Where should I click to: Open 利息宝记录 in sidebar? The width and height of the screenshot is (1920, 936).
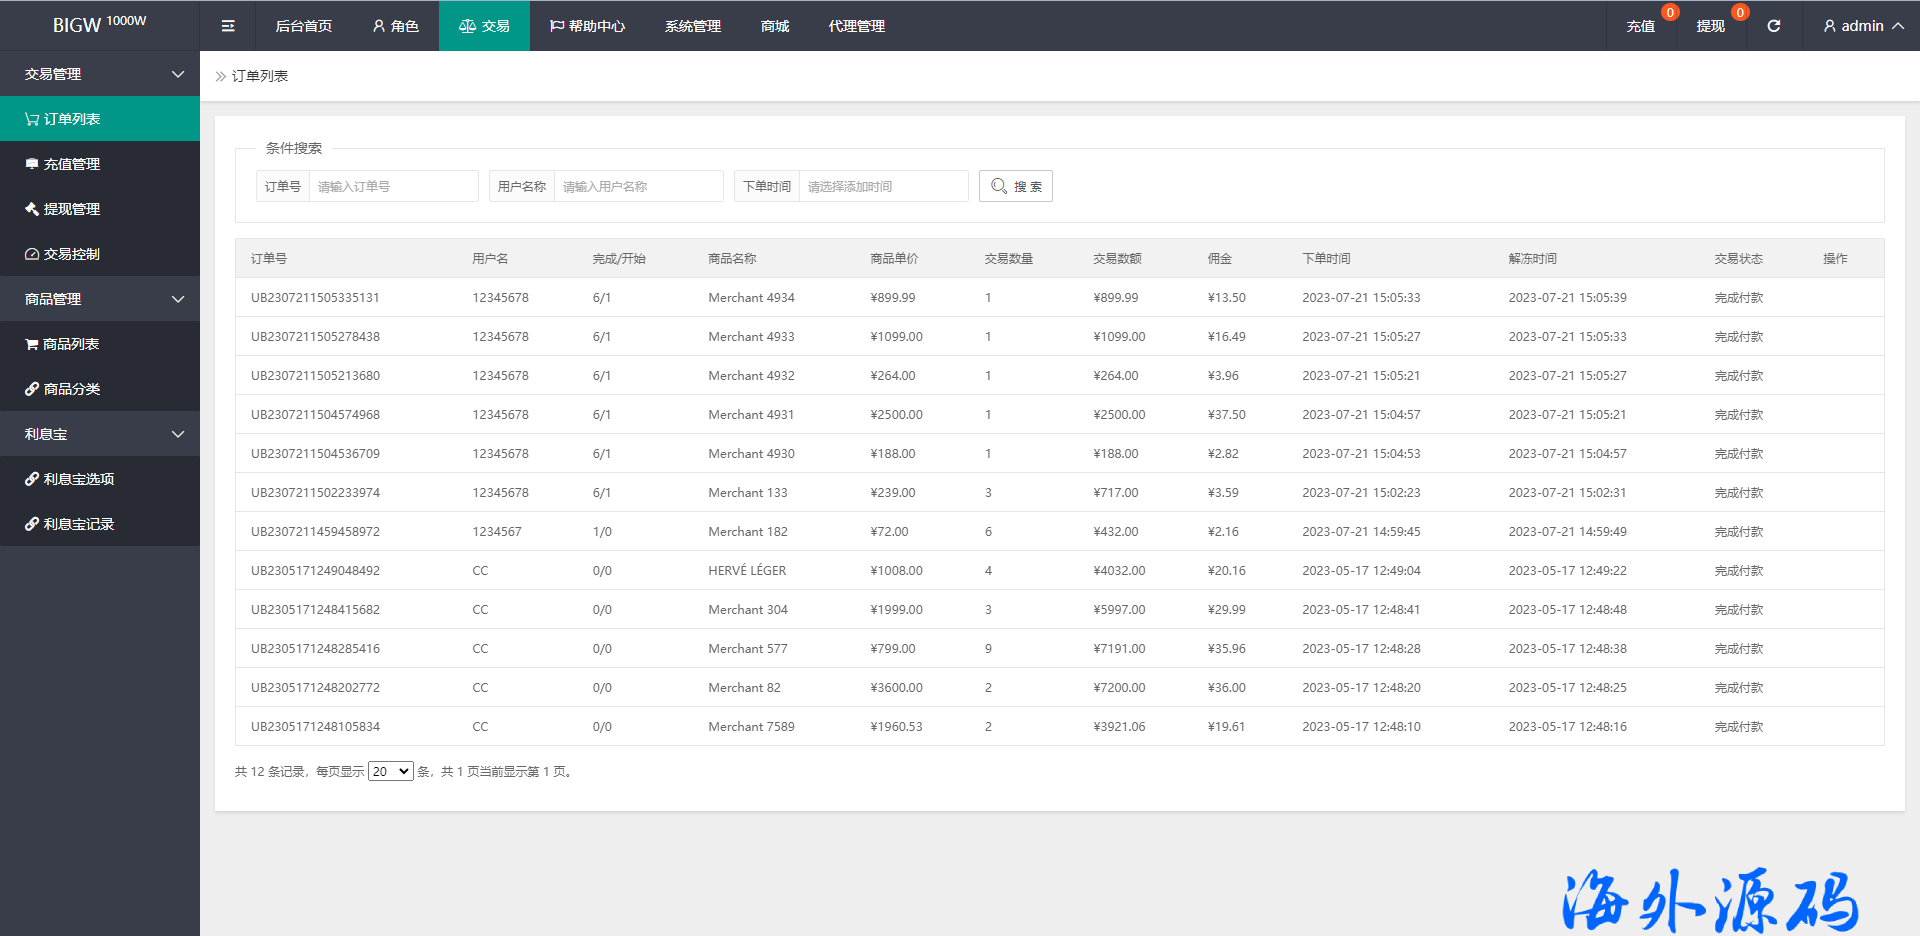pos(78,524)
